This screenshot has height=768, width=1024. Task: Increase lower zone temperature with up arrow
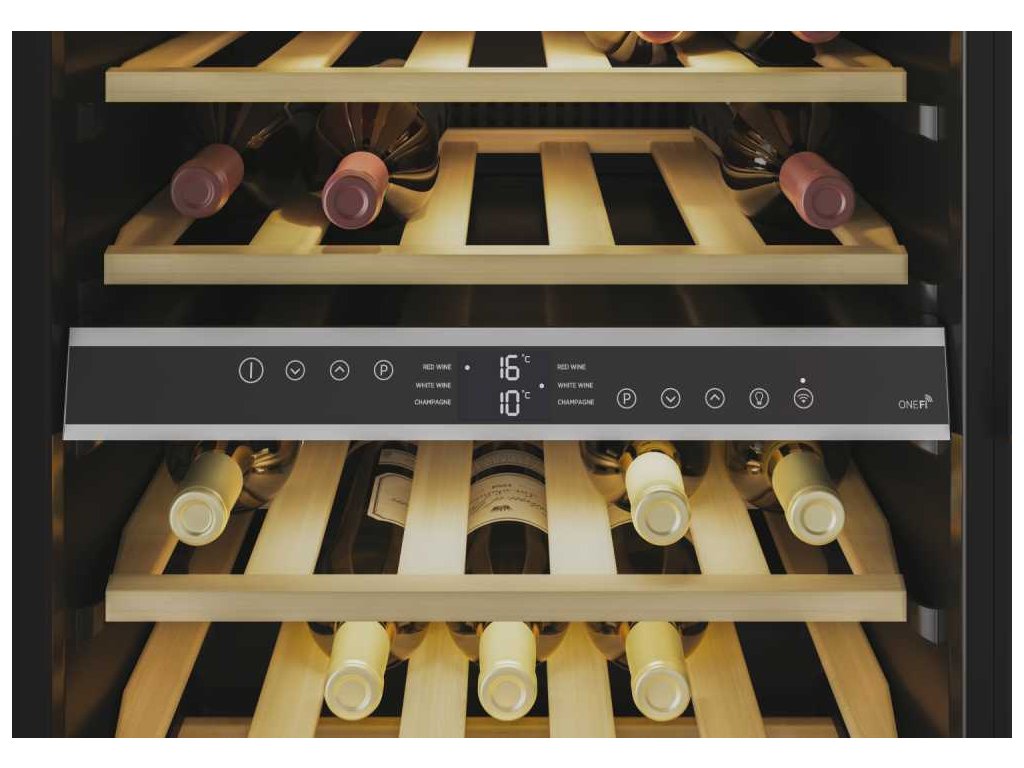715,398
